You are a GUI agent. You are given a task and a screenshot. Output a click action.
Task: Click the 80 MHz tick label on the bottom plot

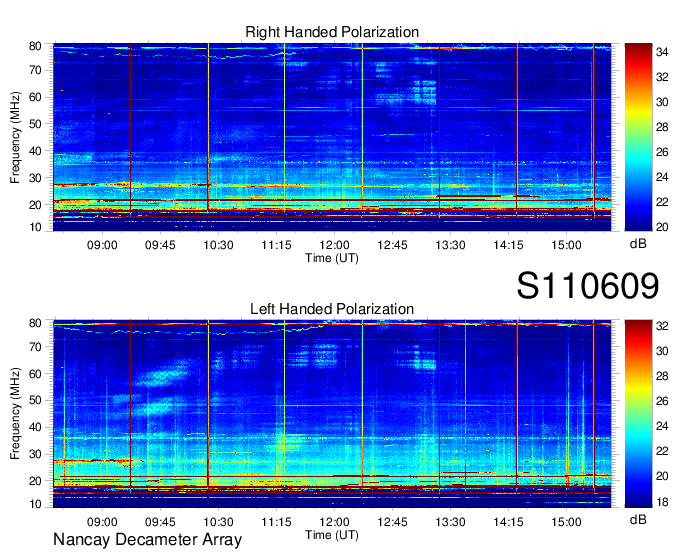pyautogui.click(x=35, y=323)
